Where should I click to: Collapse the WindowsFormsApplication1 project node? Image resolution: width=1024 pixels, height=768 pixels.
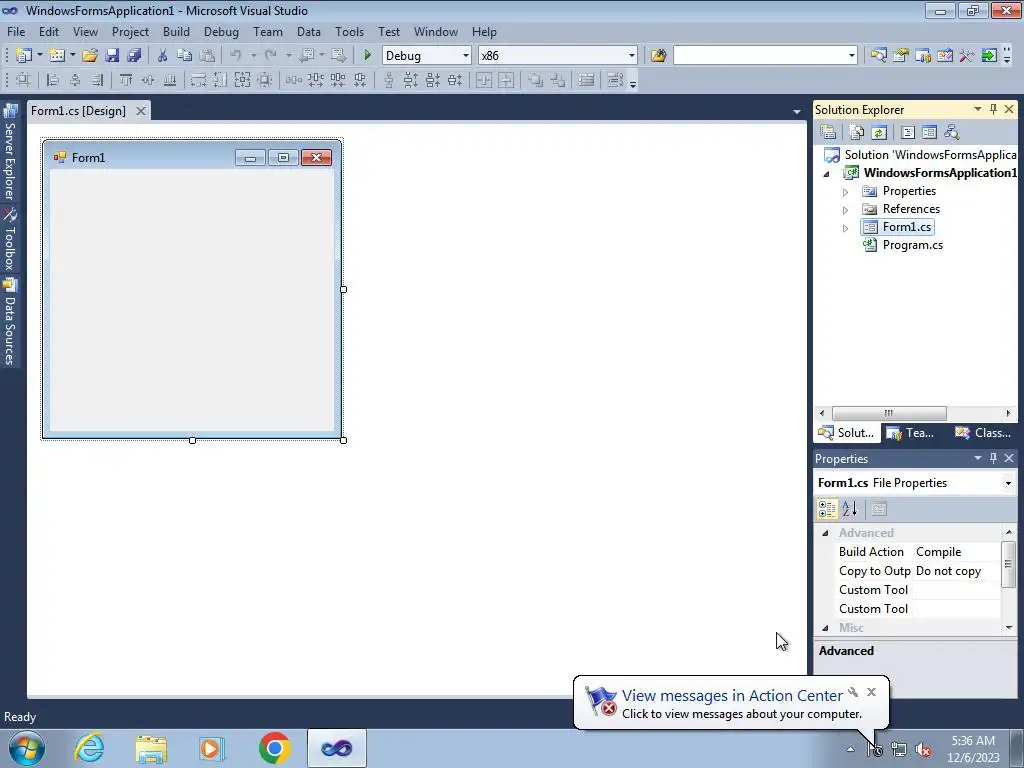pyautogui.click(x=827, y=174)
